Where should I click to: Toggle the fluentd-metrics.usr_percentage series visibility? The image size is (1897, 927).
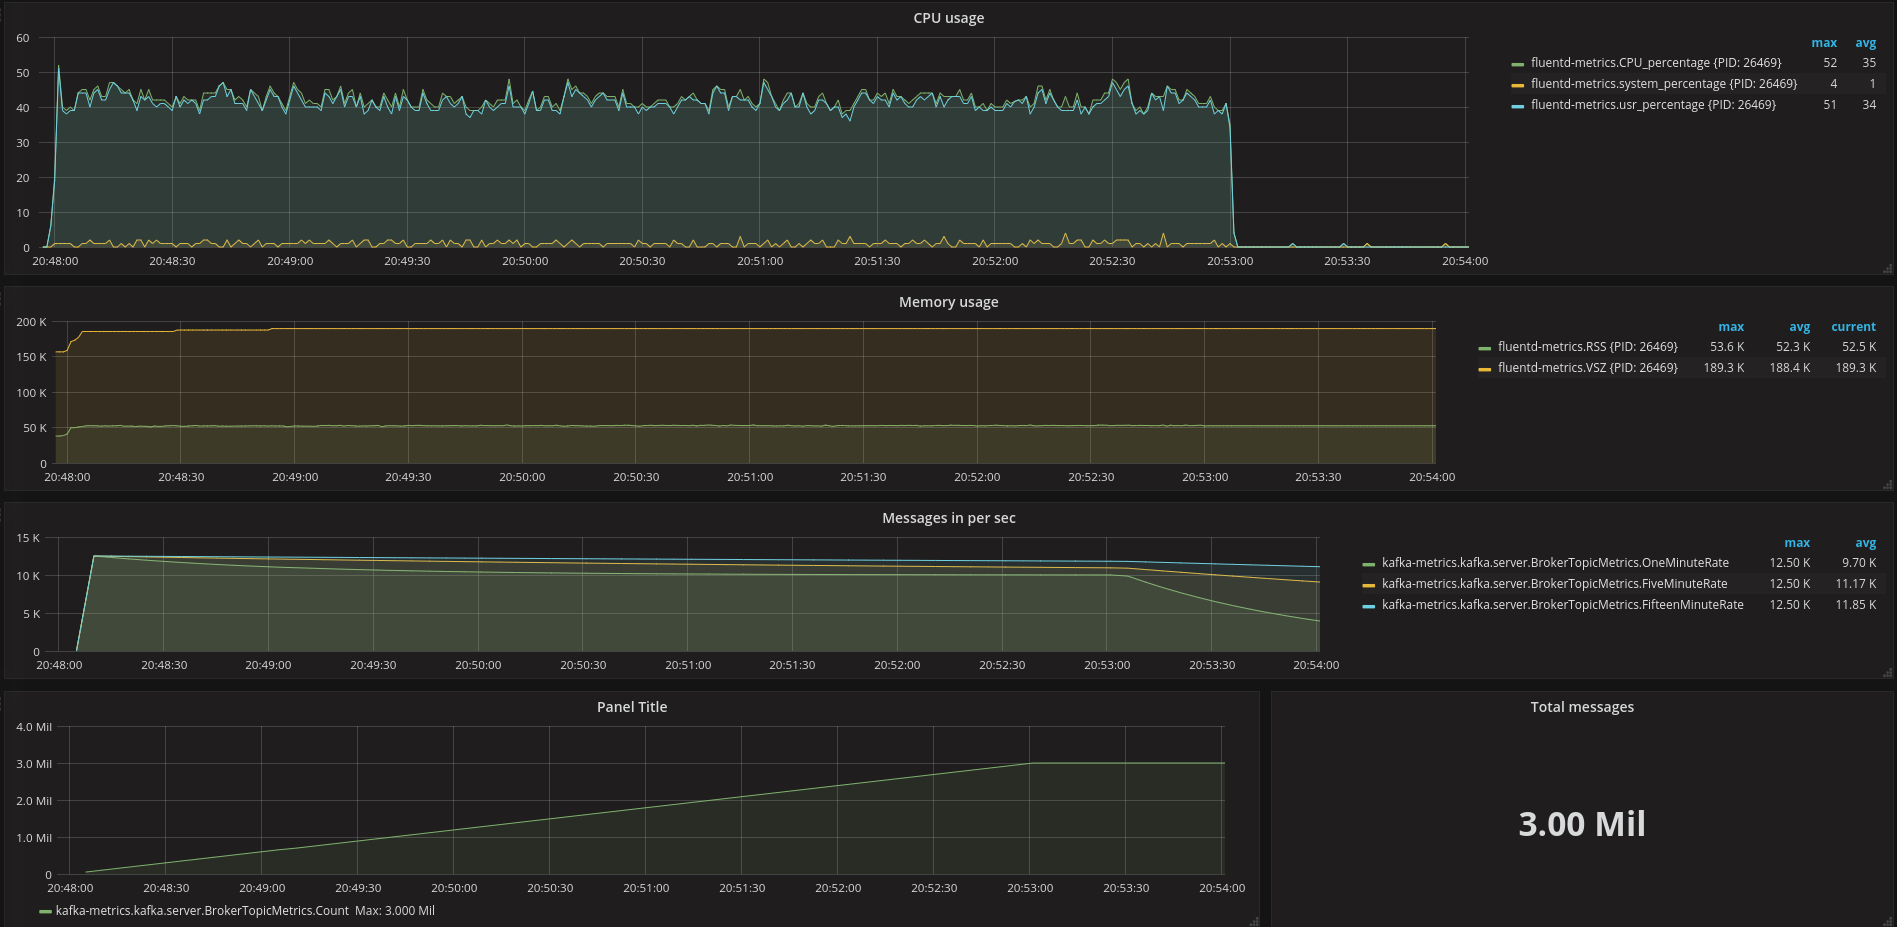tap(1652, 105)
